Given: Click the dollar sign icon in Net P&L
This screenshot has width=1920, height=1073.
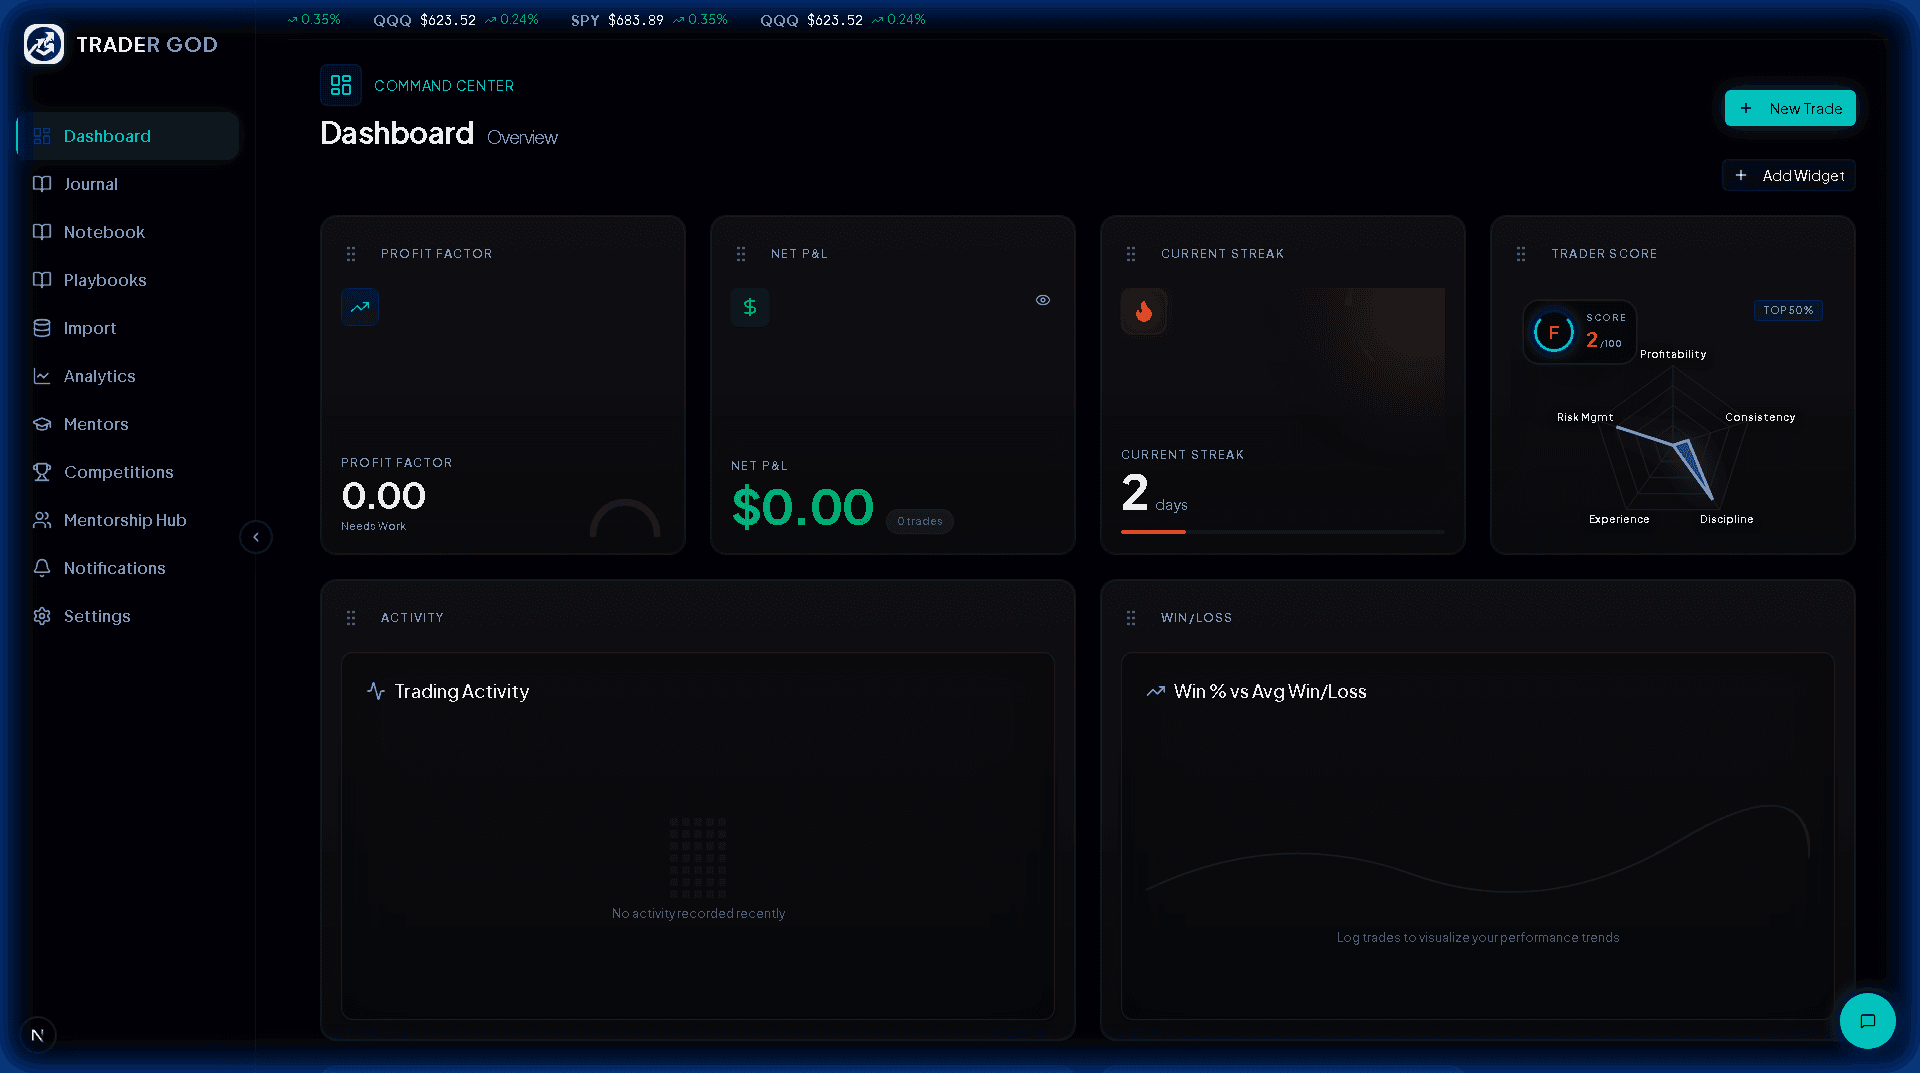Looking at the screenshot, I should click(x=750, y=307).
